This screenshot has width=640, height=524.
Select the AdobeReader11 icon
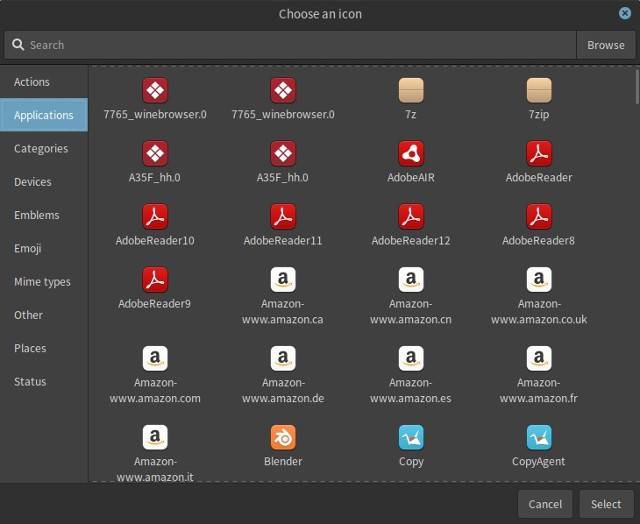point(283,217)
